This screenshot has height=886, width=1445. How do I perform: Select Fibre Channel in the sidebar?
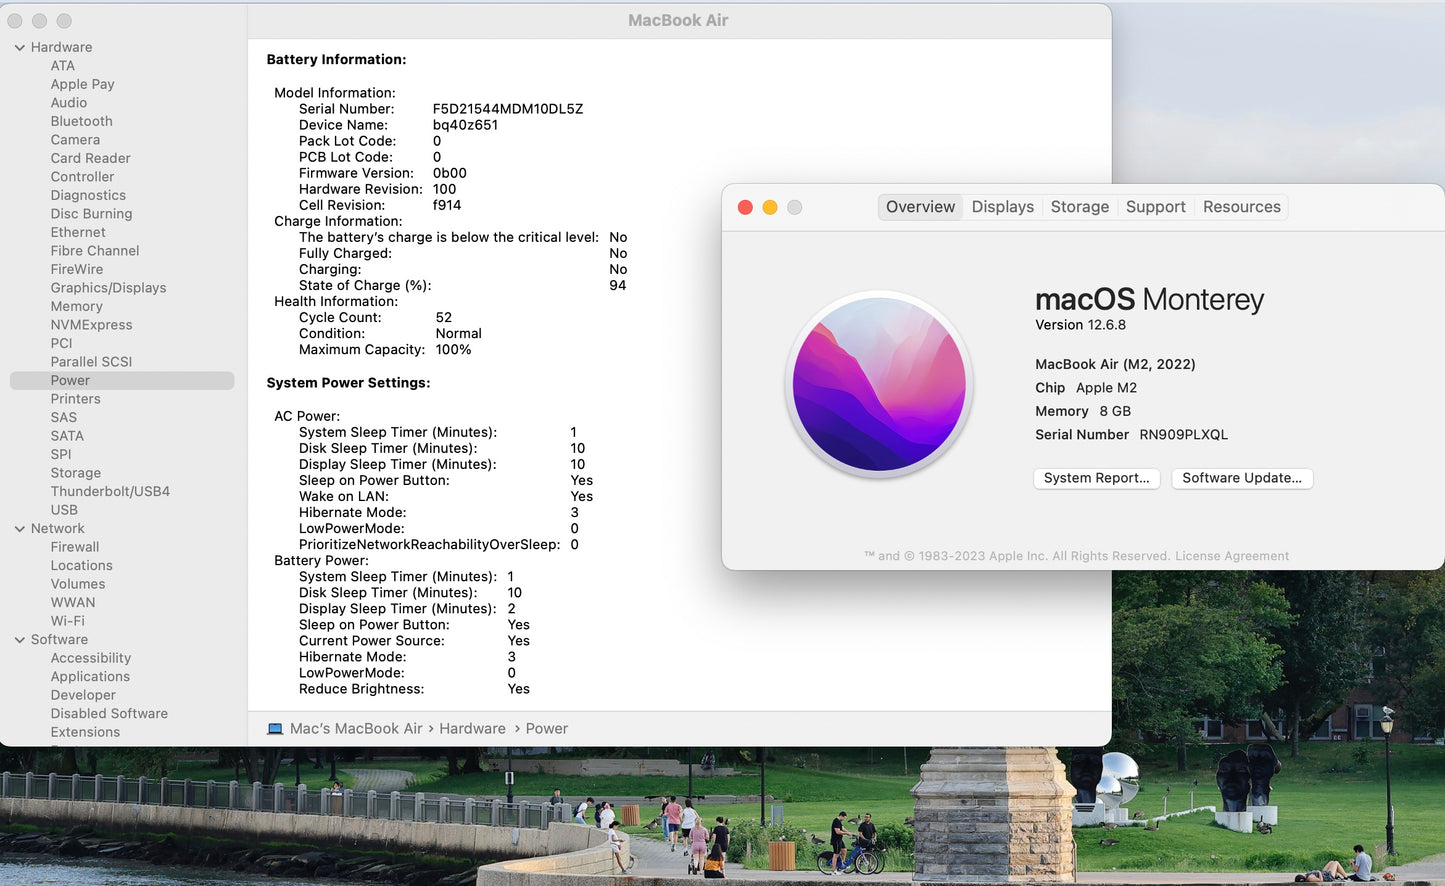click(x=95, y=251)
